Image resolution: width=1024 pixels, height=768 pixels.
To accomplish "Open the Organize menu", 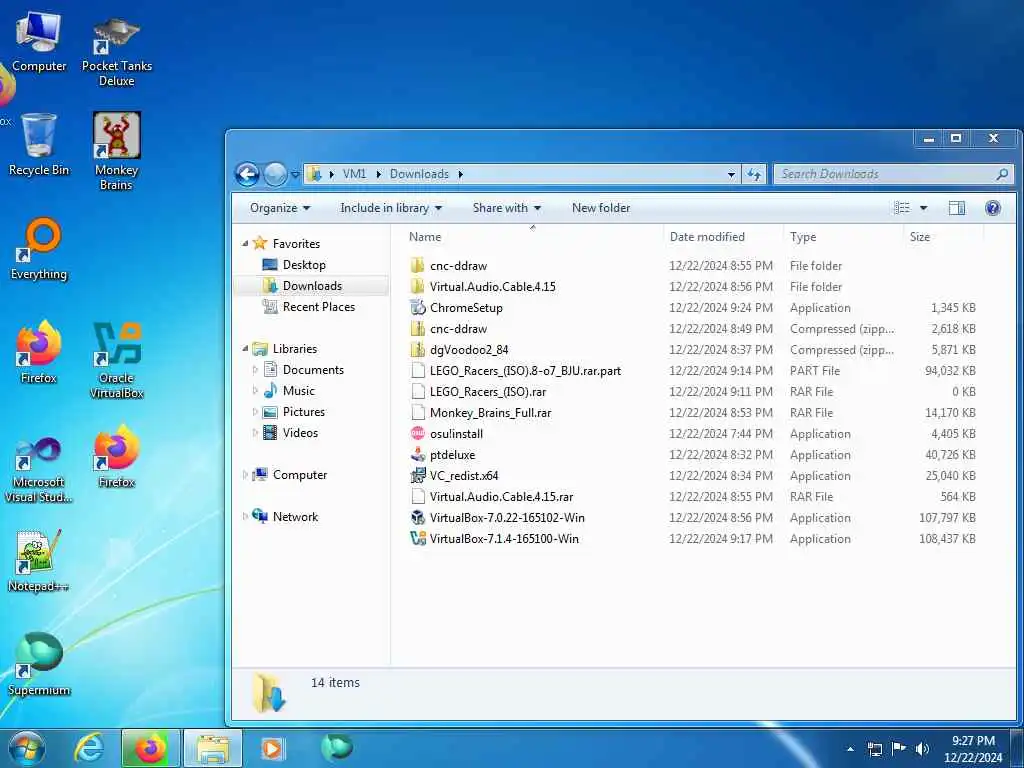I will click(280, 208).
